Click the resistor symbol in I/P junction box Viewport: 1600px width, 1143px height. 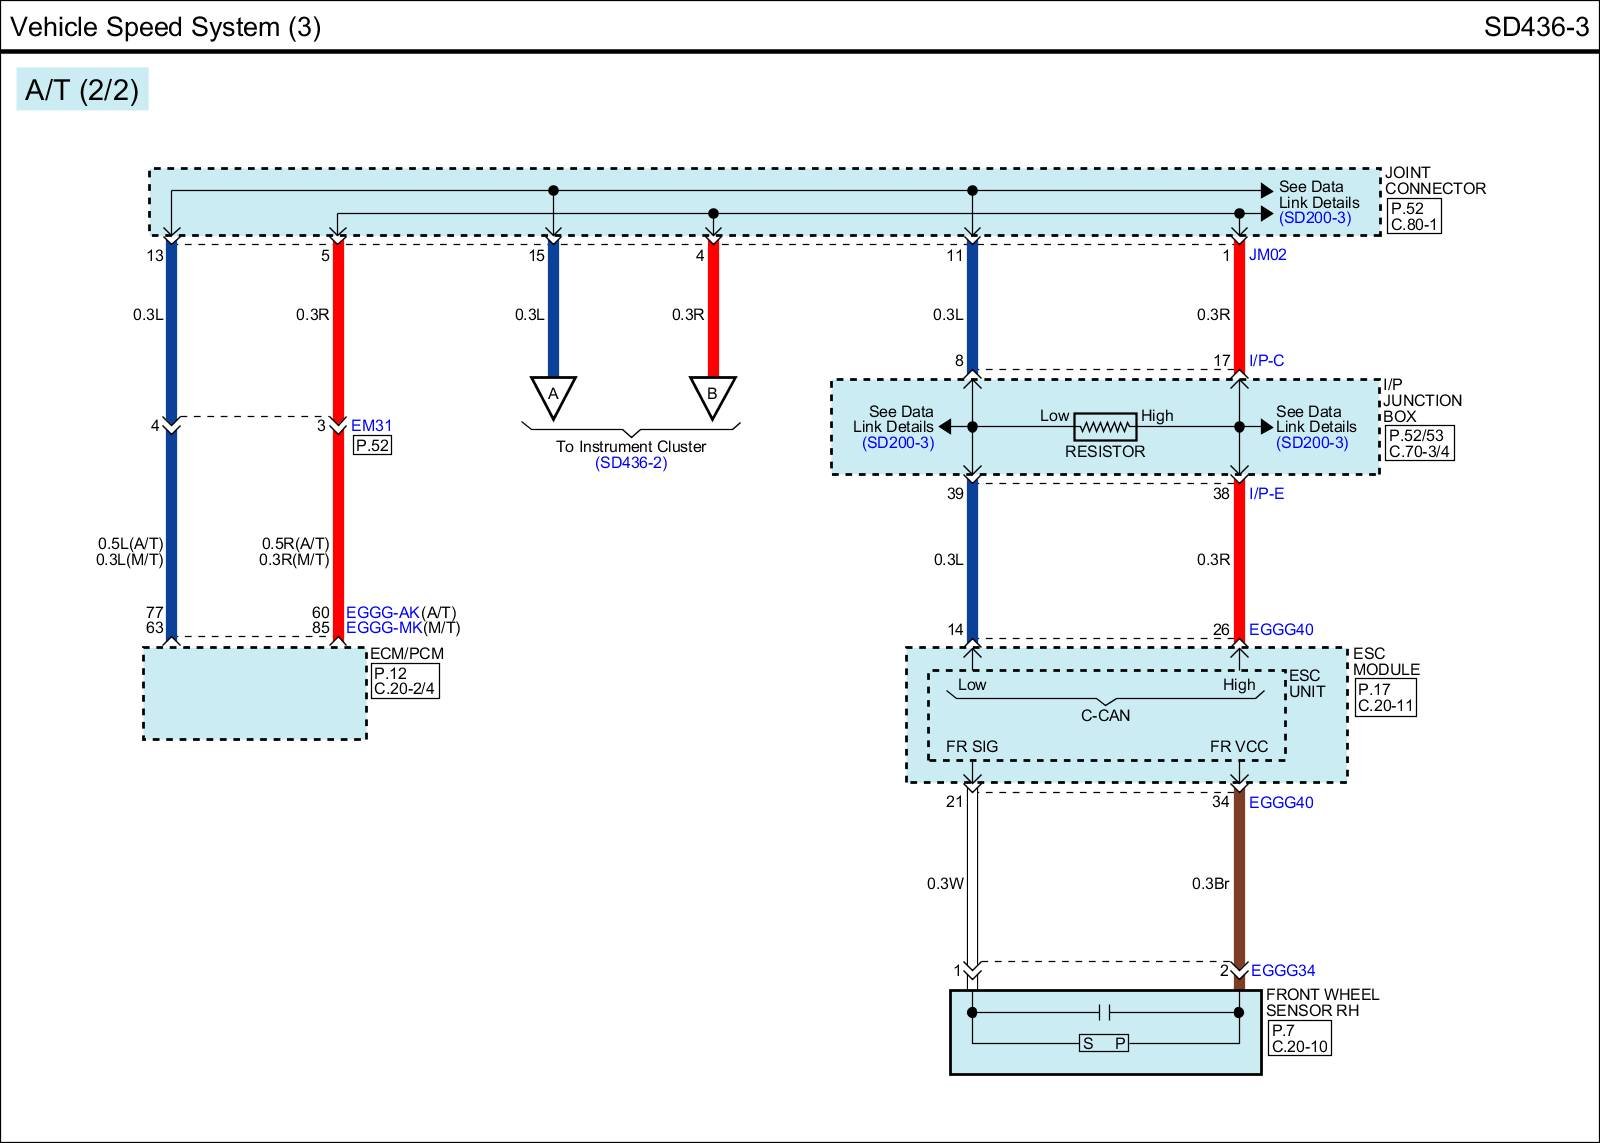[1105, 427]
